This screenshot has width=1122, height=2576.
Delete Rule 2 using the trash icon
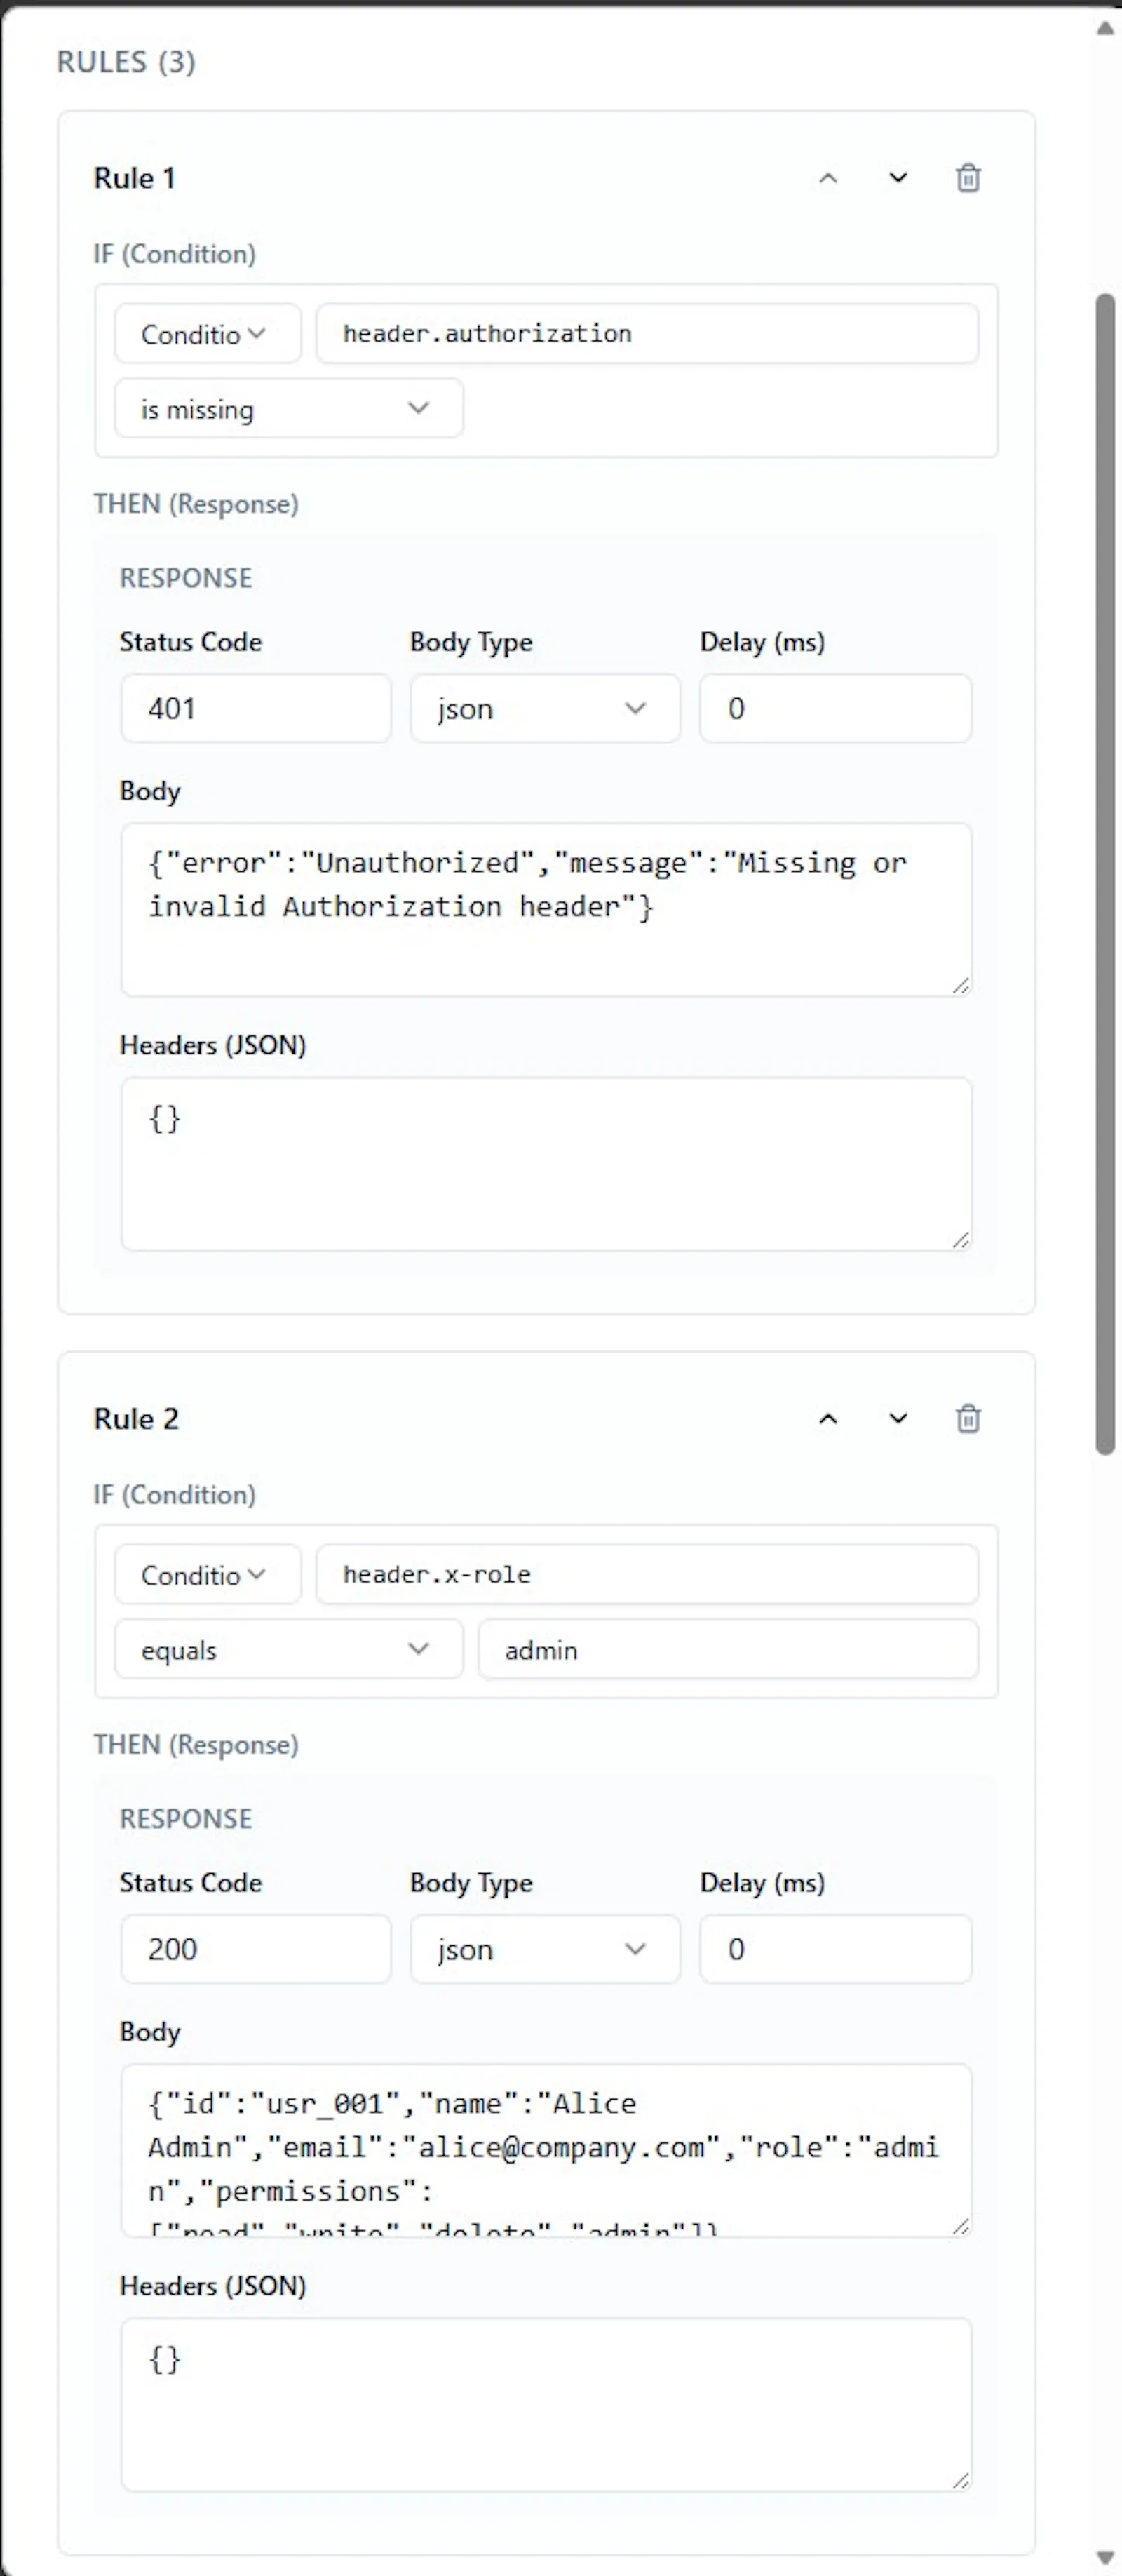968,1419
